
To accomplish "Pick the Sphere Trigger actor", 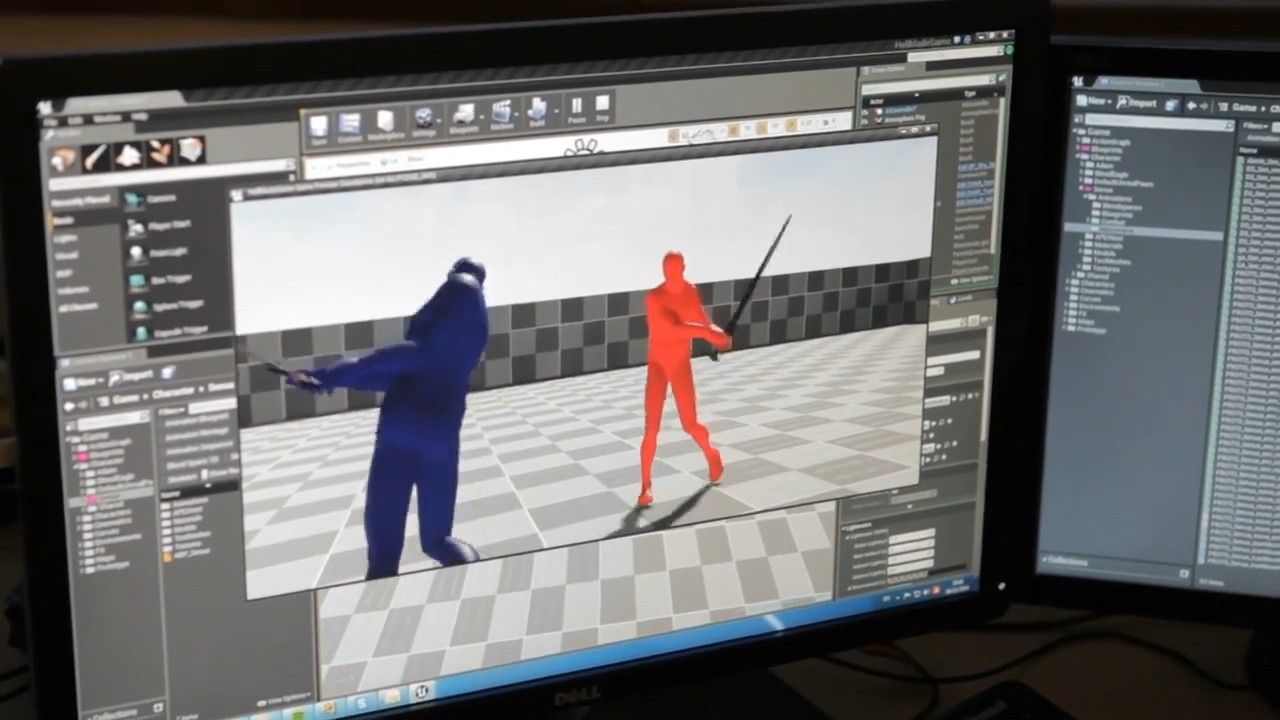I will point(165,305).
